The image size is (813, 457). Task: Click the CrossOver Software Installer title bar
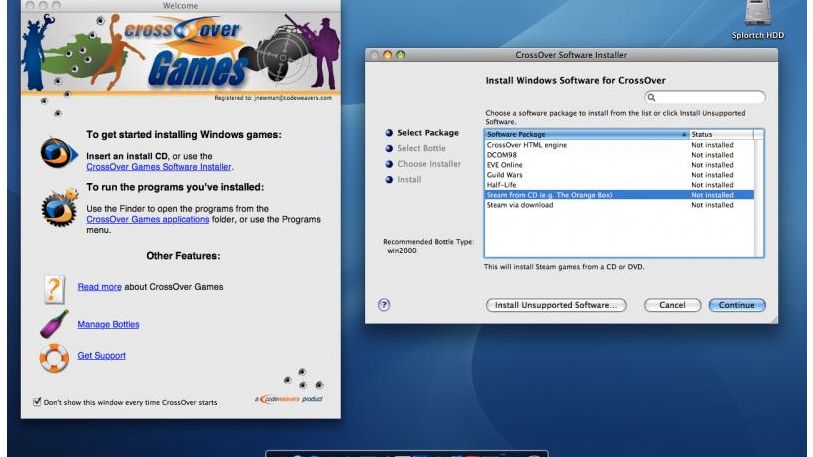pos(571,55)
